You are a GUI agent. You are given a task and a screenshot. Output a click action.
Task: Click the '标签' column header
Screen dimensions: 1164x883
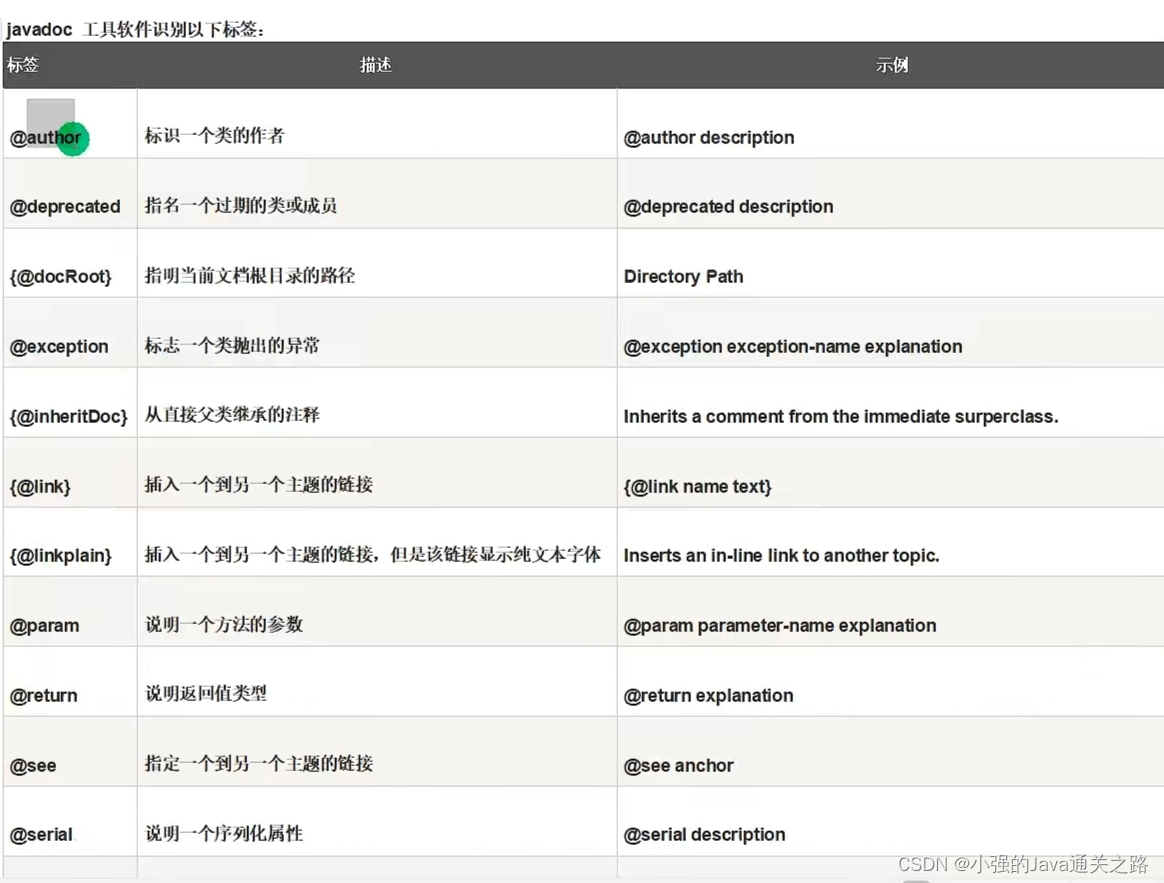(22, 65)
